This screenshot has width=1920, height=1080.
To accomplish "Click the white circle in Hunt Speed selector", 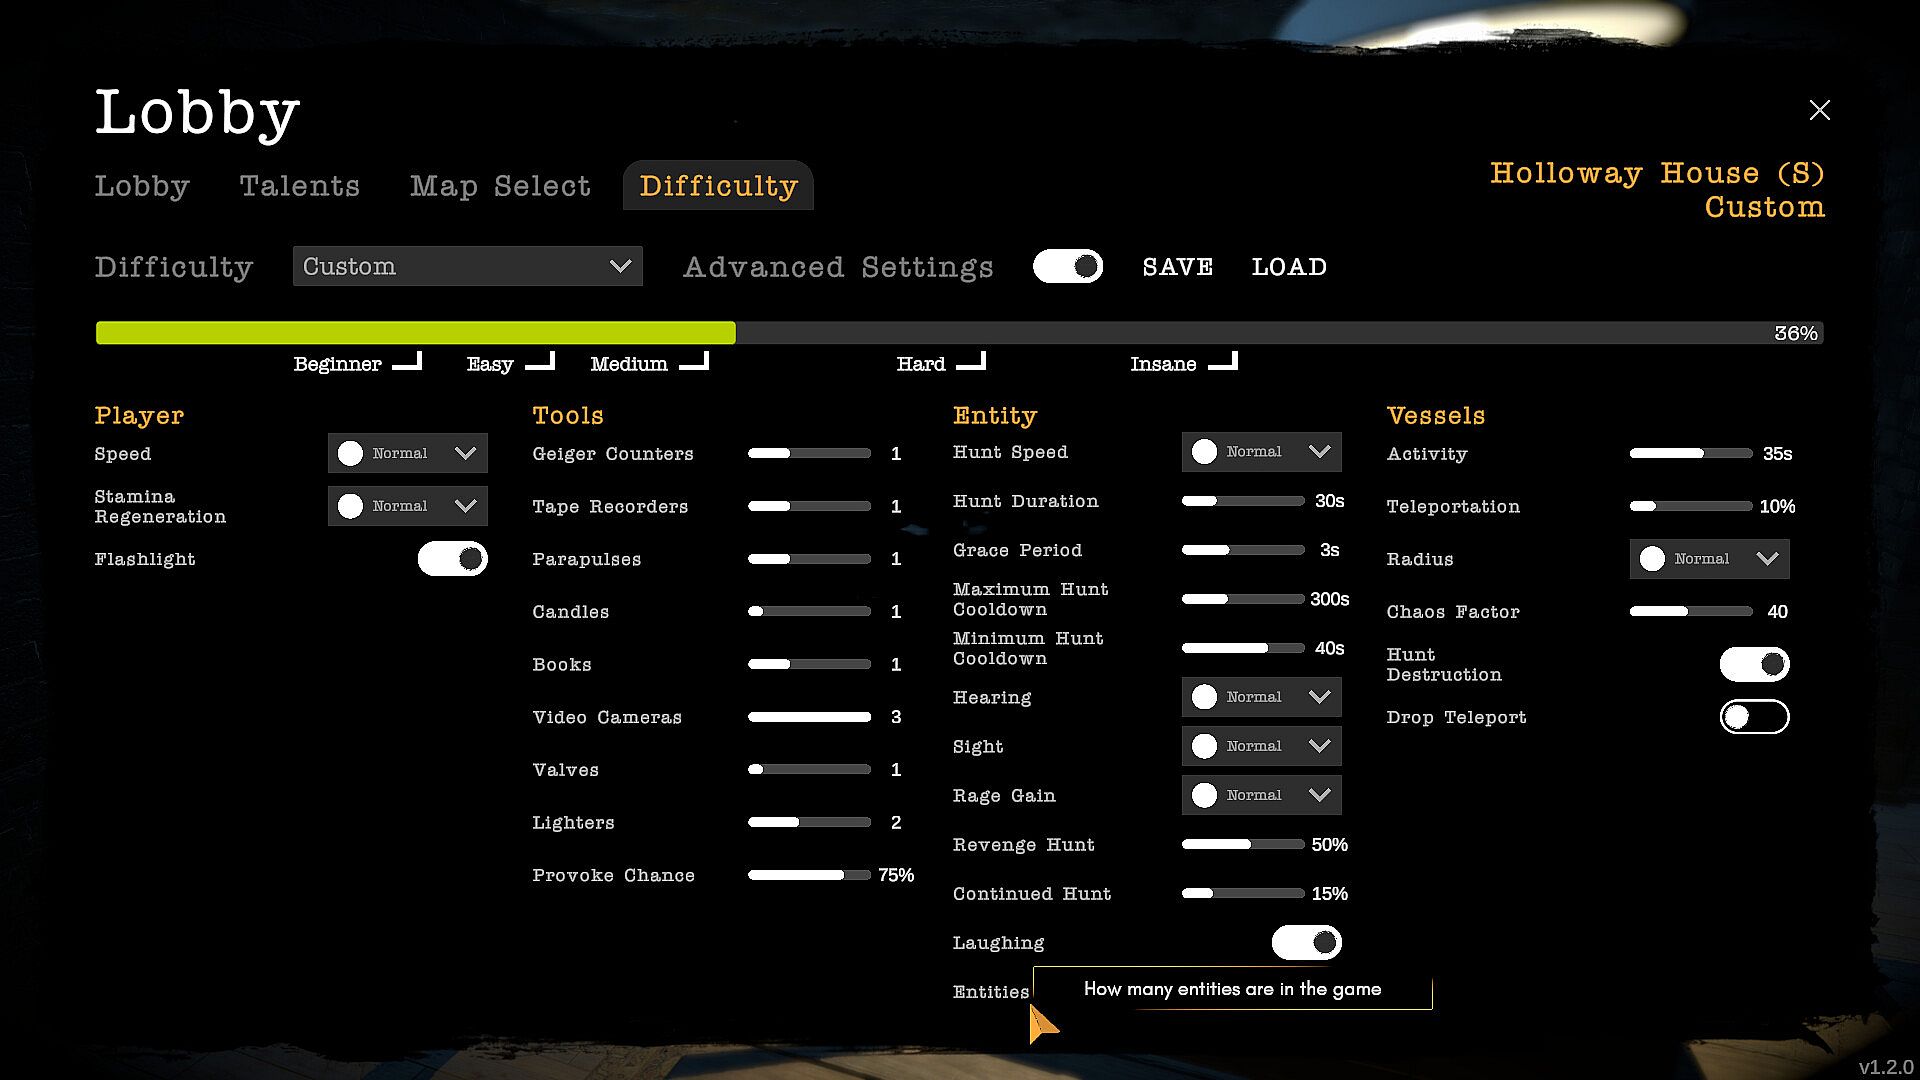I will (x=1204, y=452).
